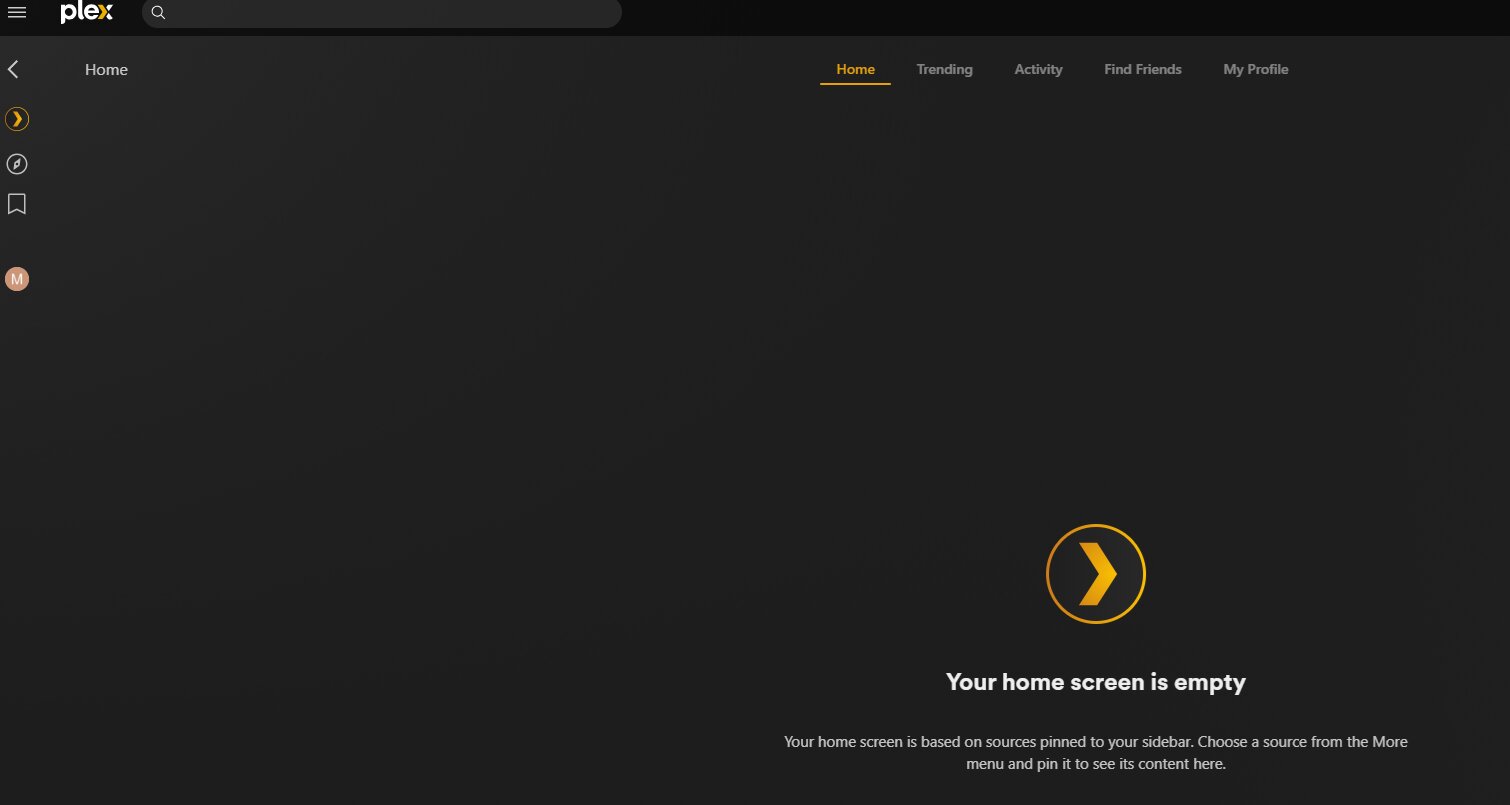Click the large circled Plex chevron emblem
Image resolution: width=1510 pixels, height=805 pixels.
coord(1096,573)
